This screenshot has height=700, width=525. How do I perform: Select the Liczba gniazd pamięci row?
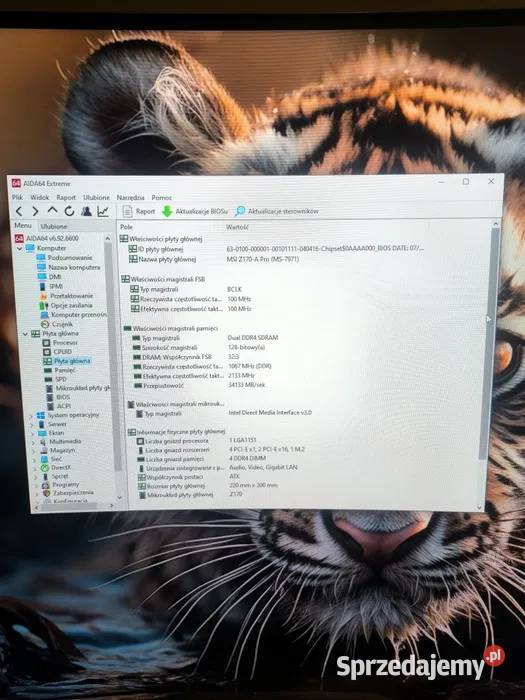pos(202,458)
